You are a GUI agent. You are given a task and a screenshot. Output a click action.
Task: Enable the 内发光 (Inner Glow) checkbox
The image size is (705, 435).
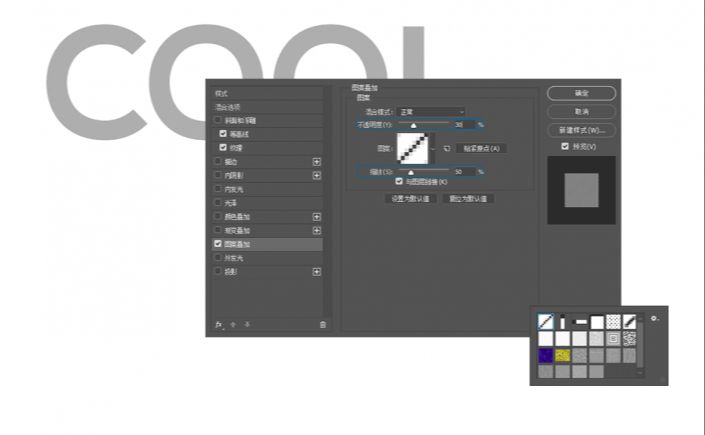218,189
